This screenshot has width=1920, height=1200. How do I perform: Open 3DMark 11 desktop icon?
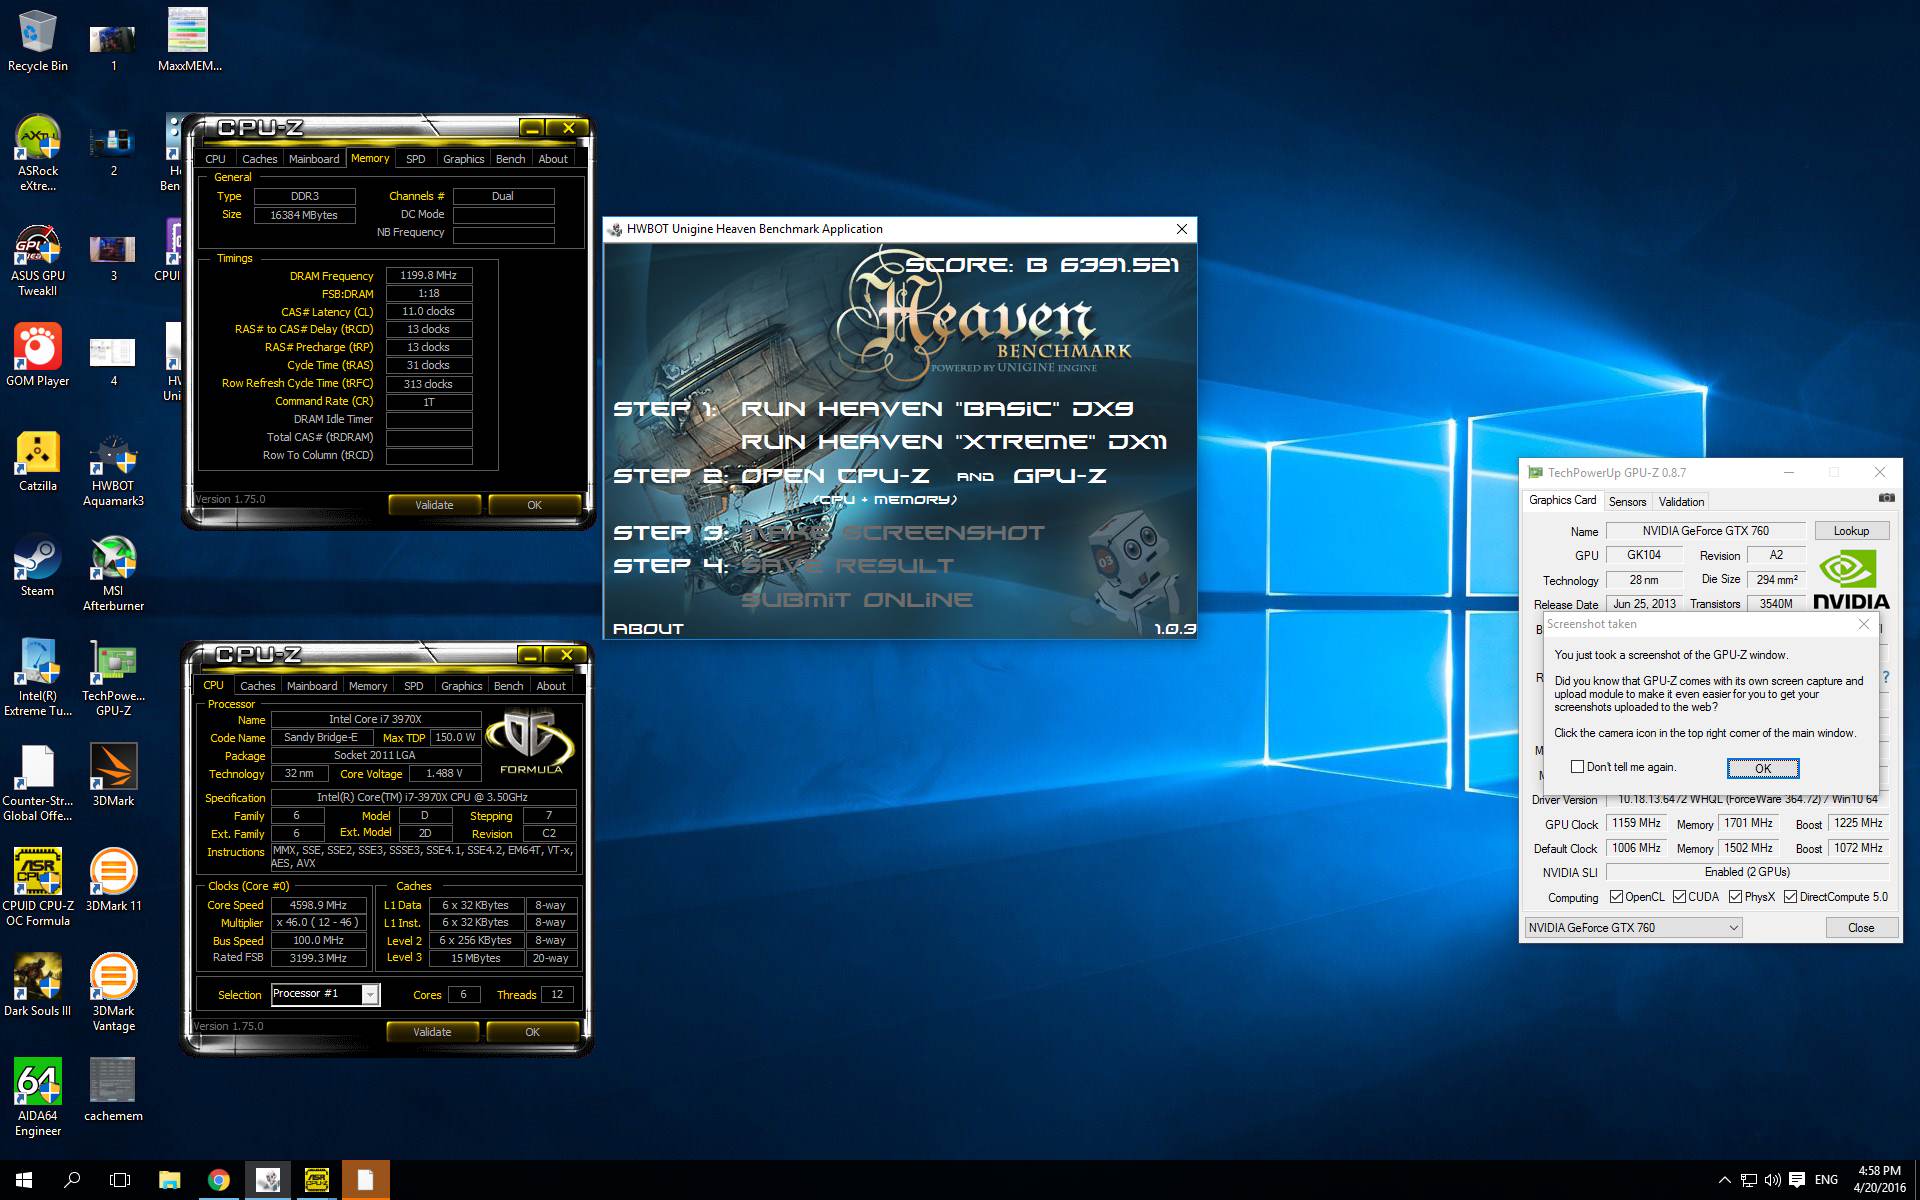click(x=113, y=880)
